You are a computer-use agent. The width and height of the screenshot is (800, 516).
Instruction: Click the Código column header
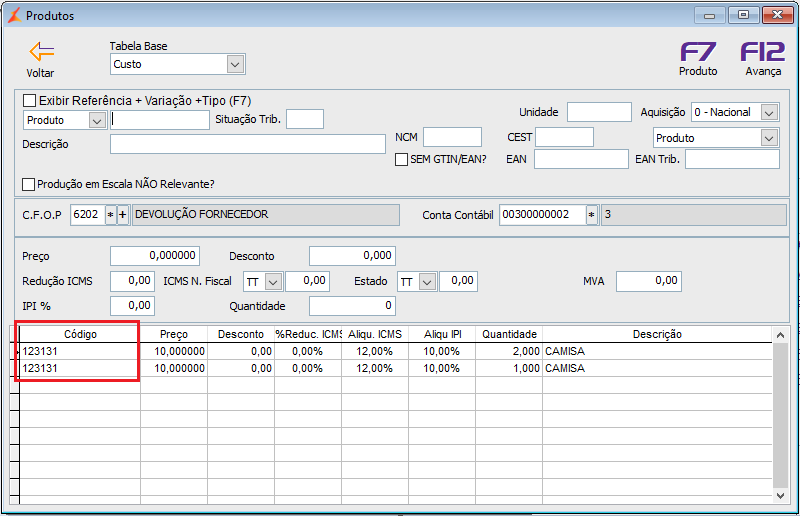(80, 334)
